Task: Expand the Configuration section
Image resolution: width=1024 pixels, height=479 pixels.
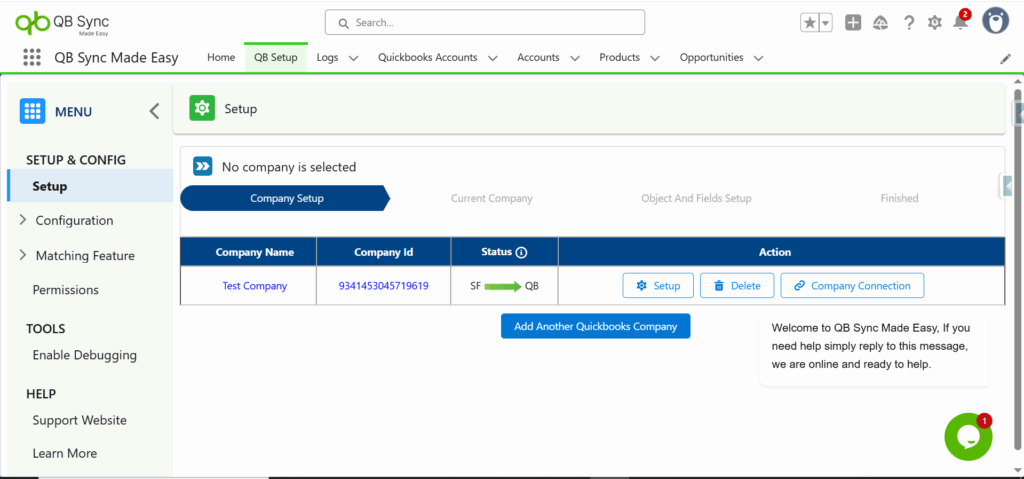Action: [23, 220]
